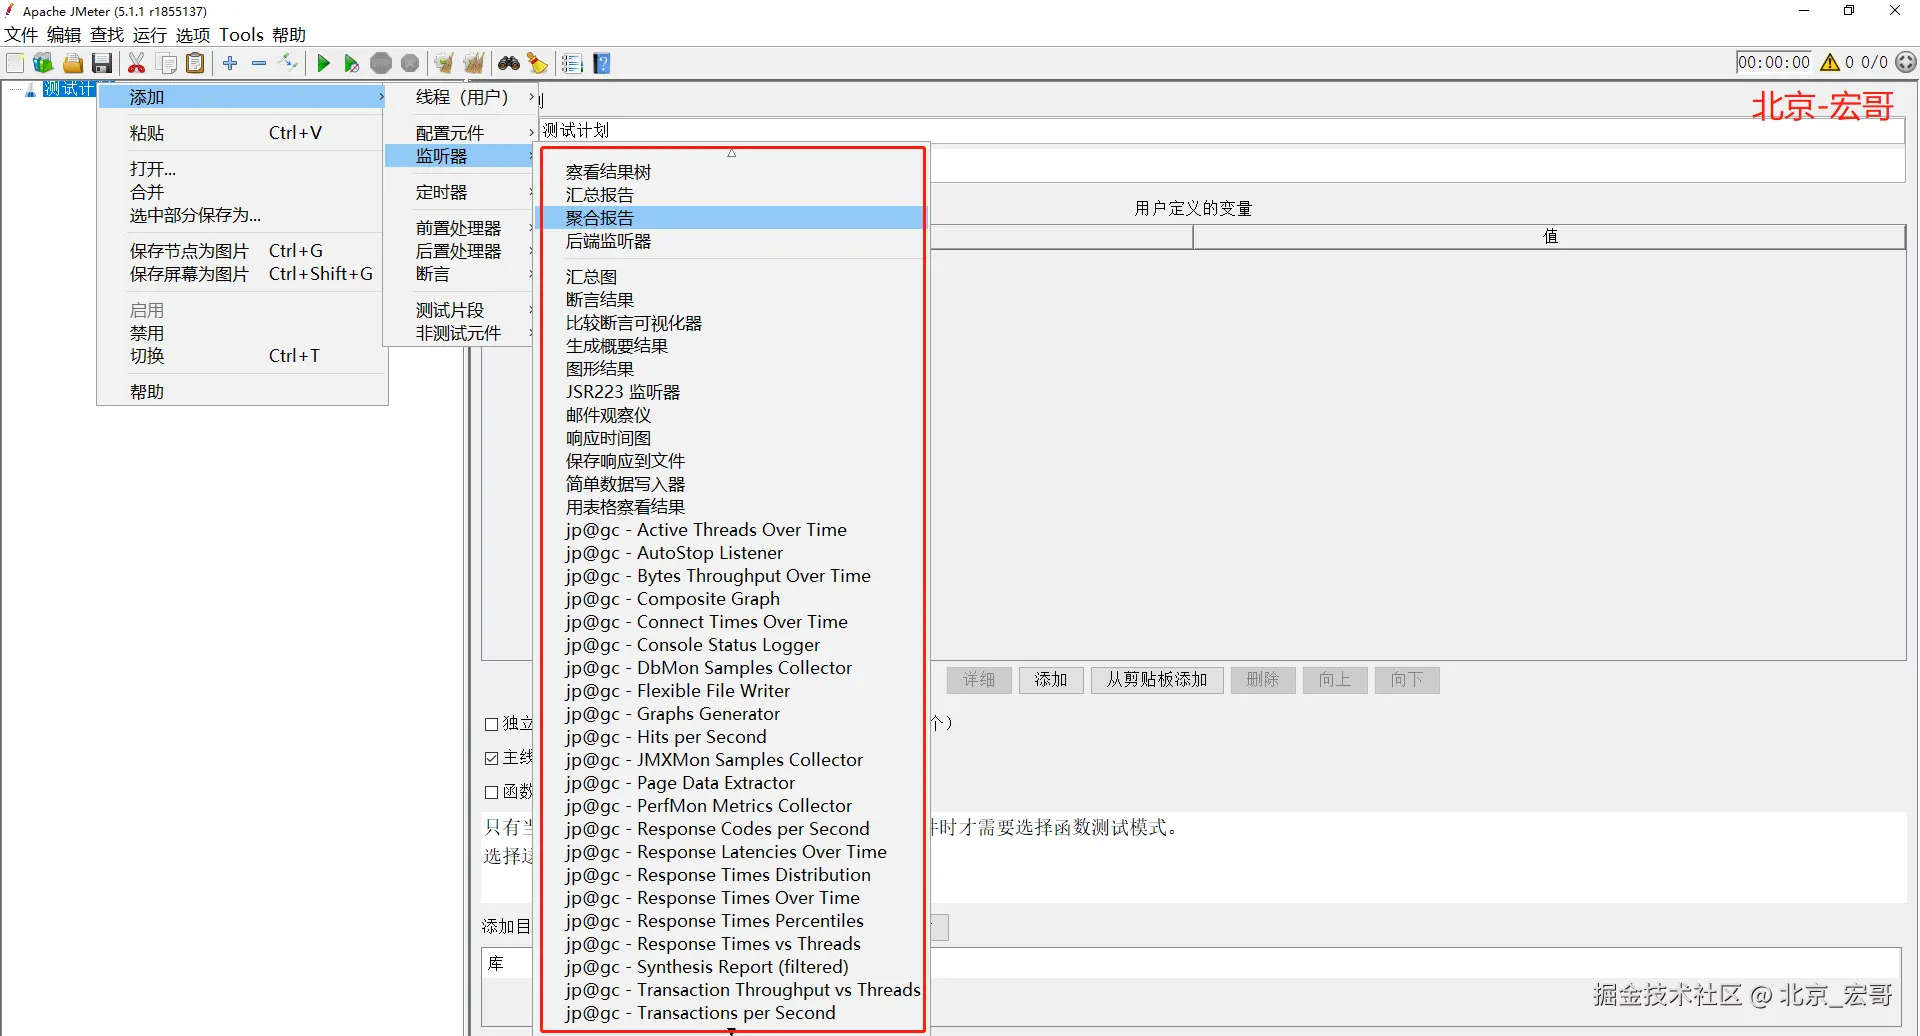Viewport: 1920px width, 1036px height.
Task: Click the 向上 button
Action: click(x=1335, y=680)
